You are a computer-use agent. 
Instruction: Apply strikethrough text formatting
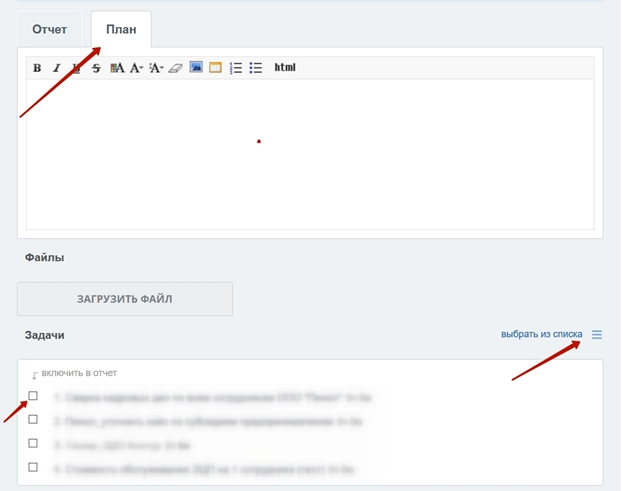point(96,68)
